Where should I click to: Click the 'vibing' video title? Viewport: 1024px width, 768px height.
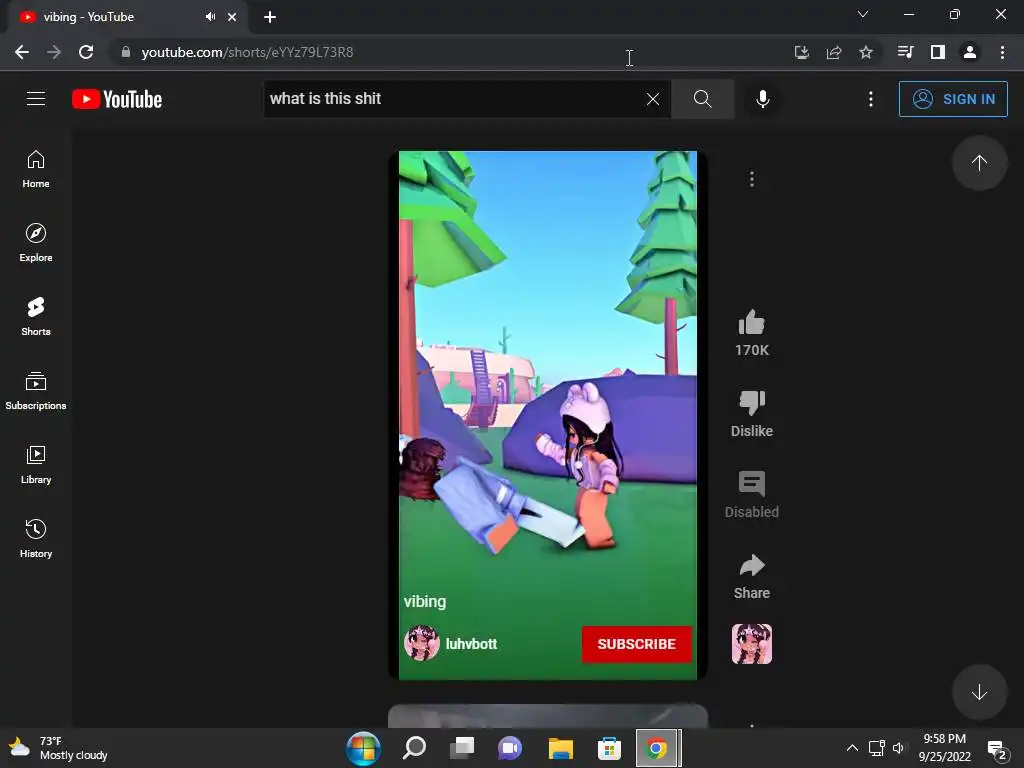424,601
